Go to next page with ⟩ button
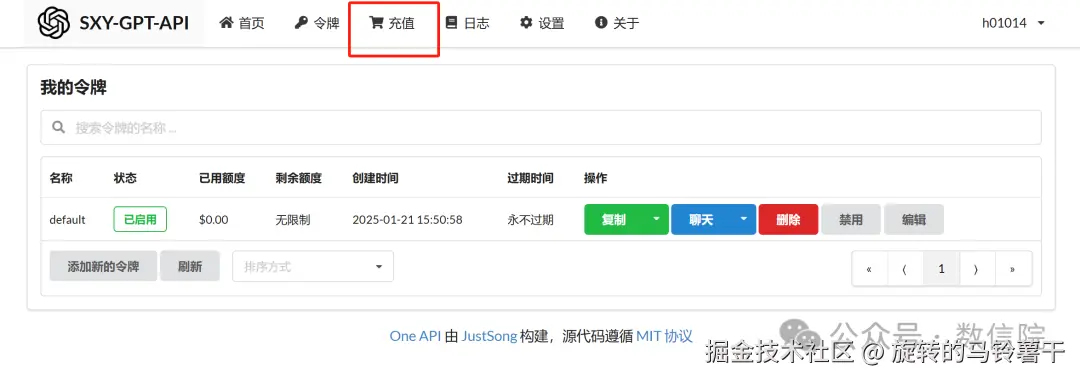 976,268
